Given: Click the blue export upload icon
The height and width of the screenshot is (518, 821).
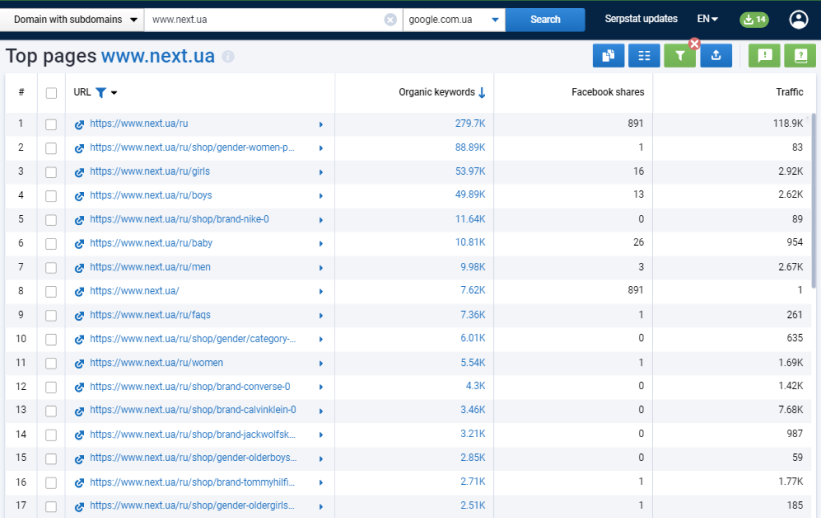Looking at the screenshot, I should click(x=716, y=56).
